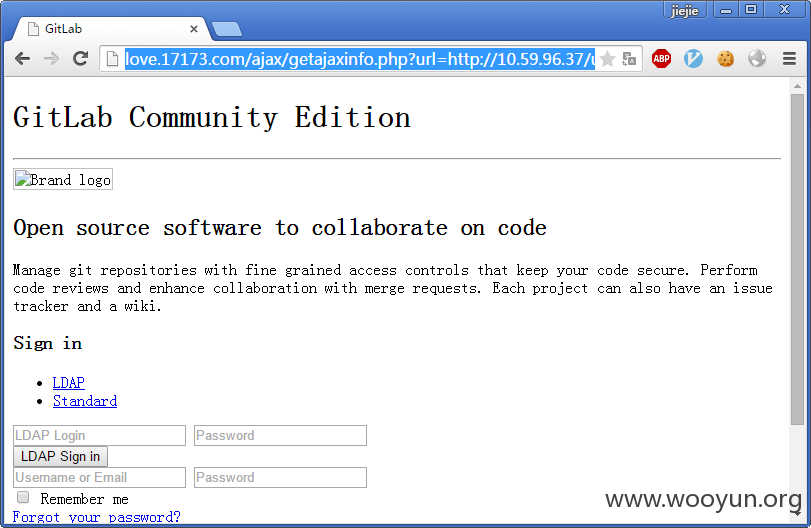The image size is (811, 528).
Task: Open the cookie extension icon
Action: [x=725, y=58]
